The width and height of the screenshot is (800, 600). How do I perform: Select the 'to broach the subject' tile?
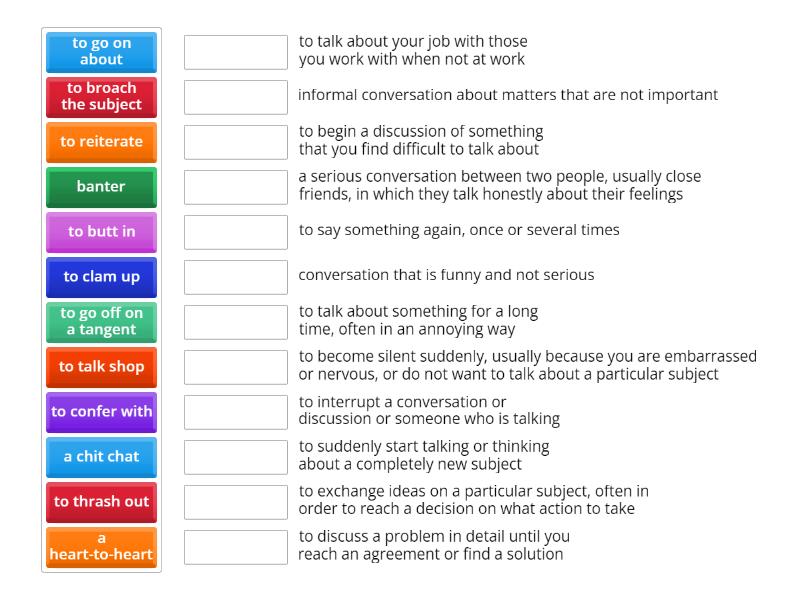[101, 97]
